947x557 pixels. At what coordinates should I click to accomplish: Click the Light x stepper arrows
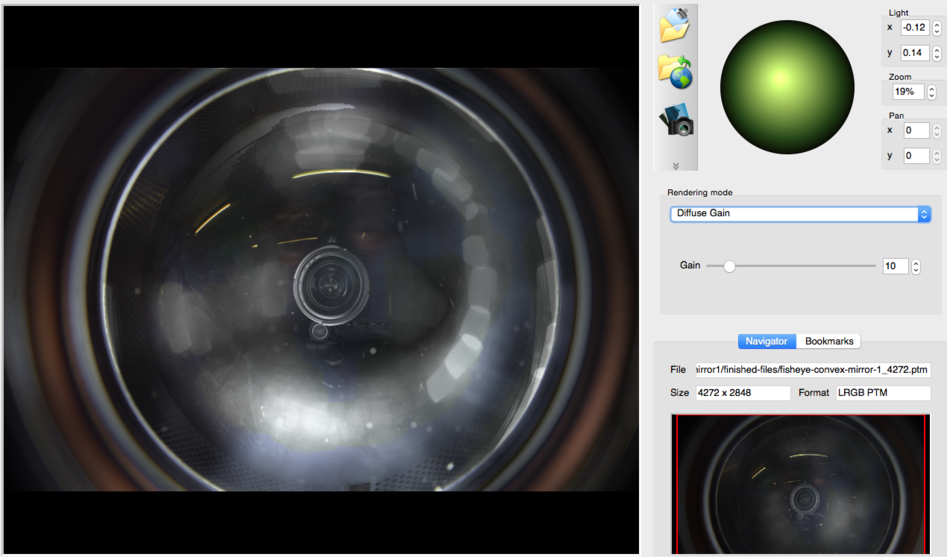[x=937, y=28]
